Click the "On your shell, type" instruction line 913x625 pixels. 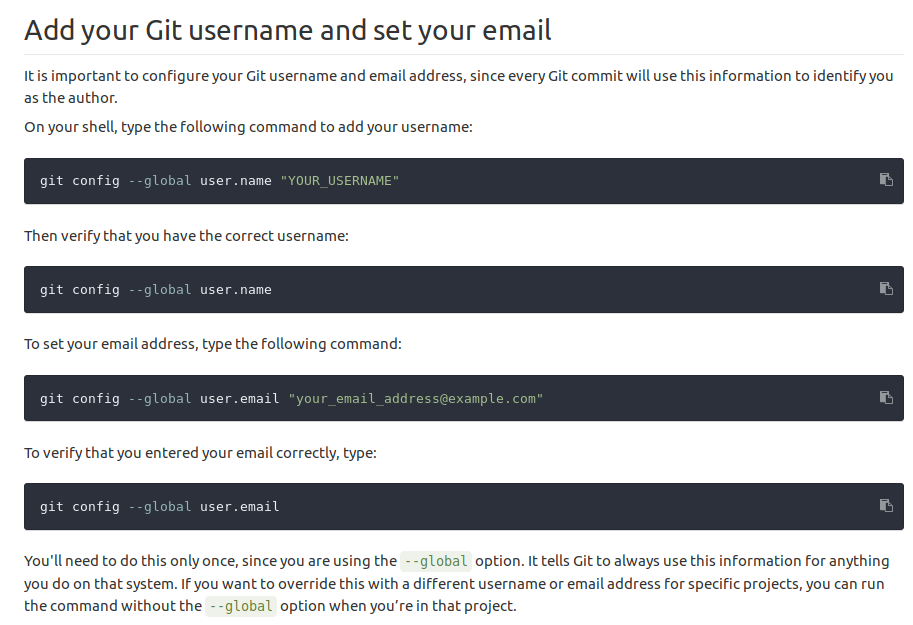tap(248, 127)
